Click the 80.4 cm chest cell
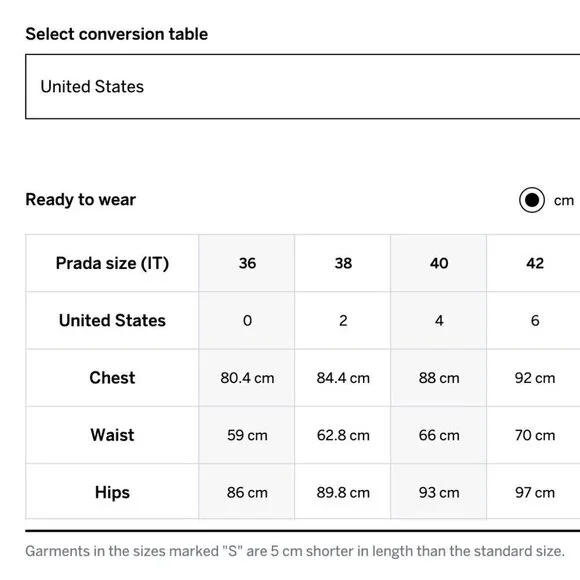 (247, 378)
